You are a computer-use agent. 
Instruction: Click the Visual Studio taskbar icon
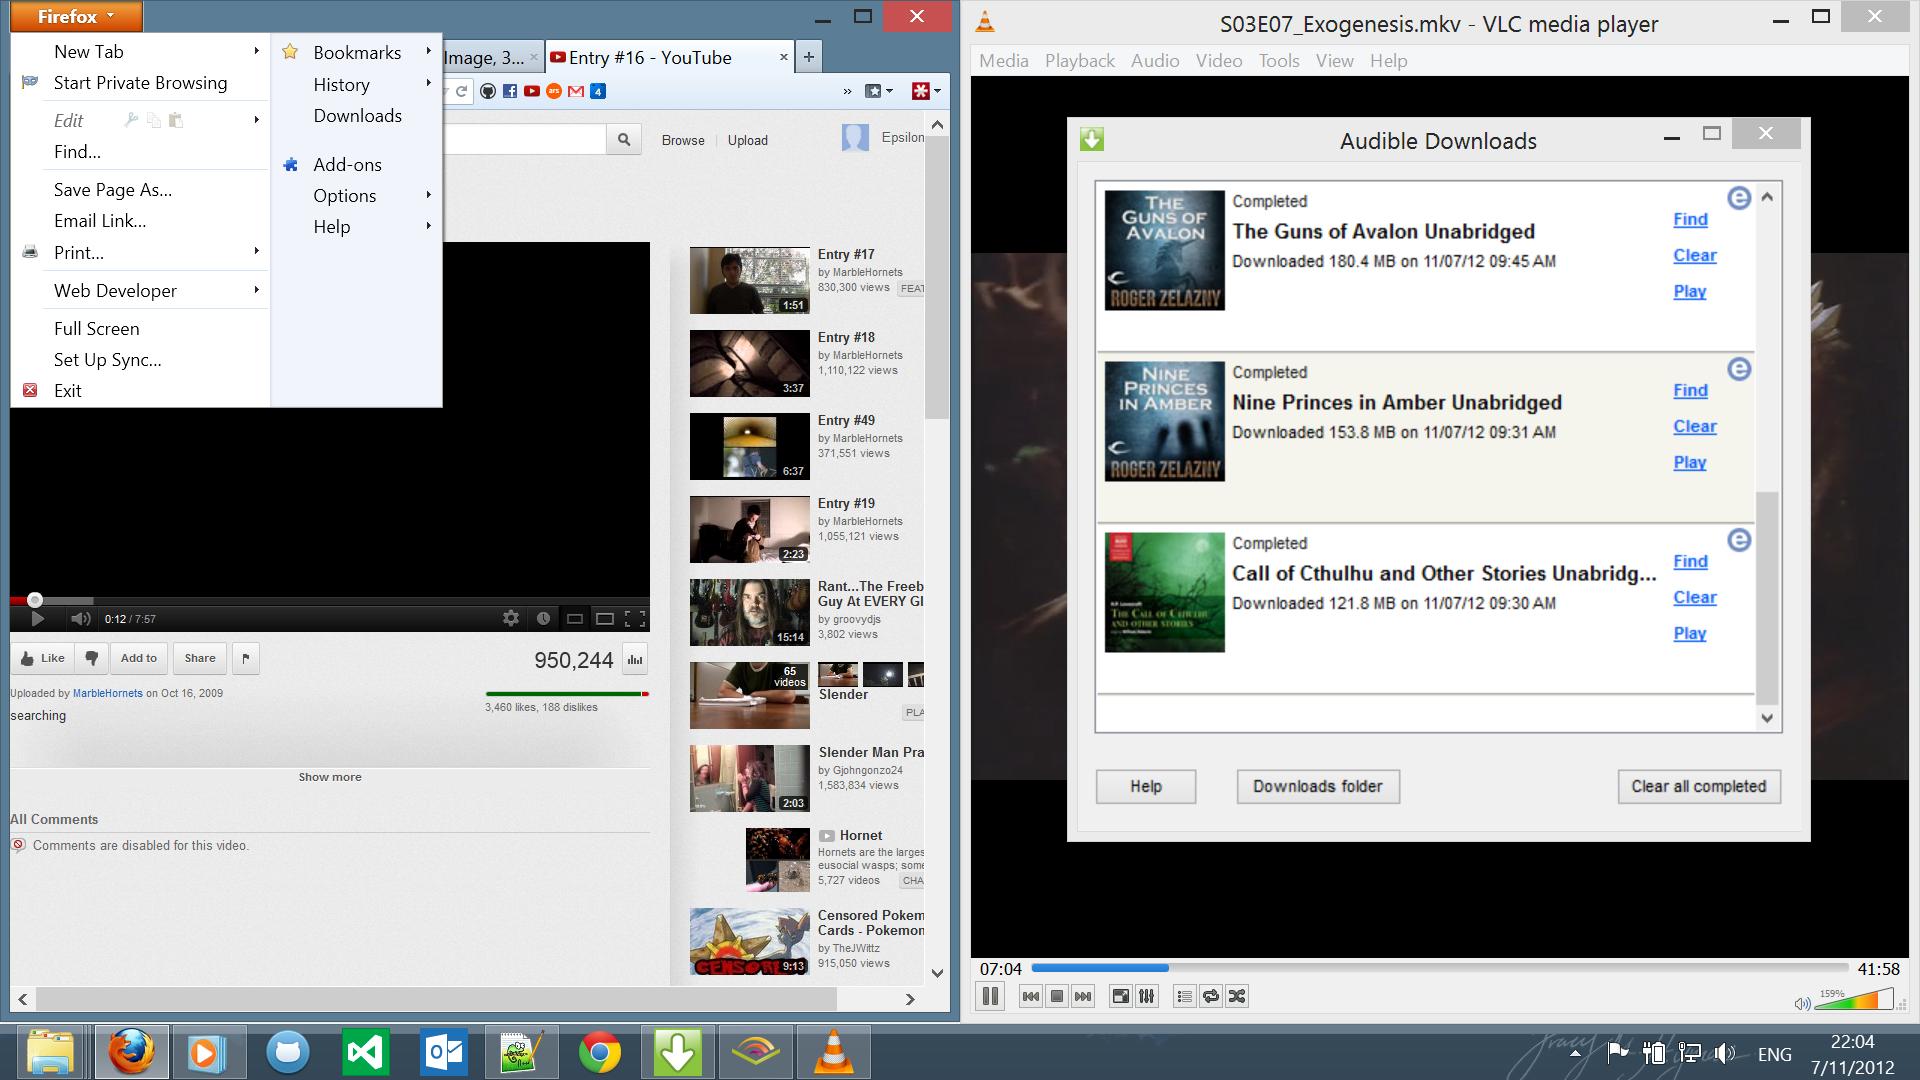click(365, 1051)
